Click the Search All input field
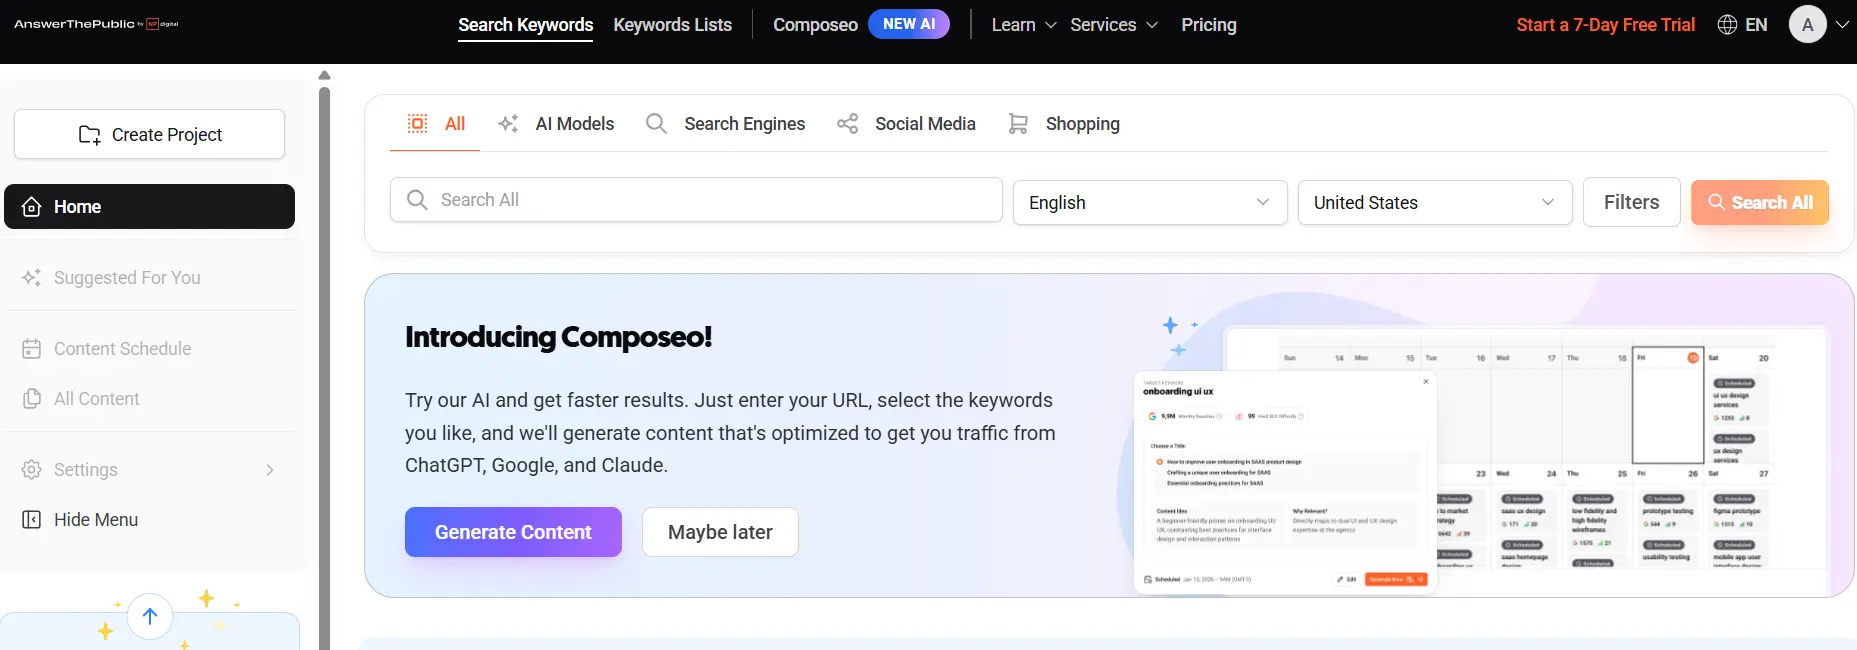The image size is (1857, 650). pyautogui.click(x=696, y=200)
